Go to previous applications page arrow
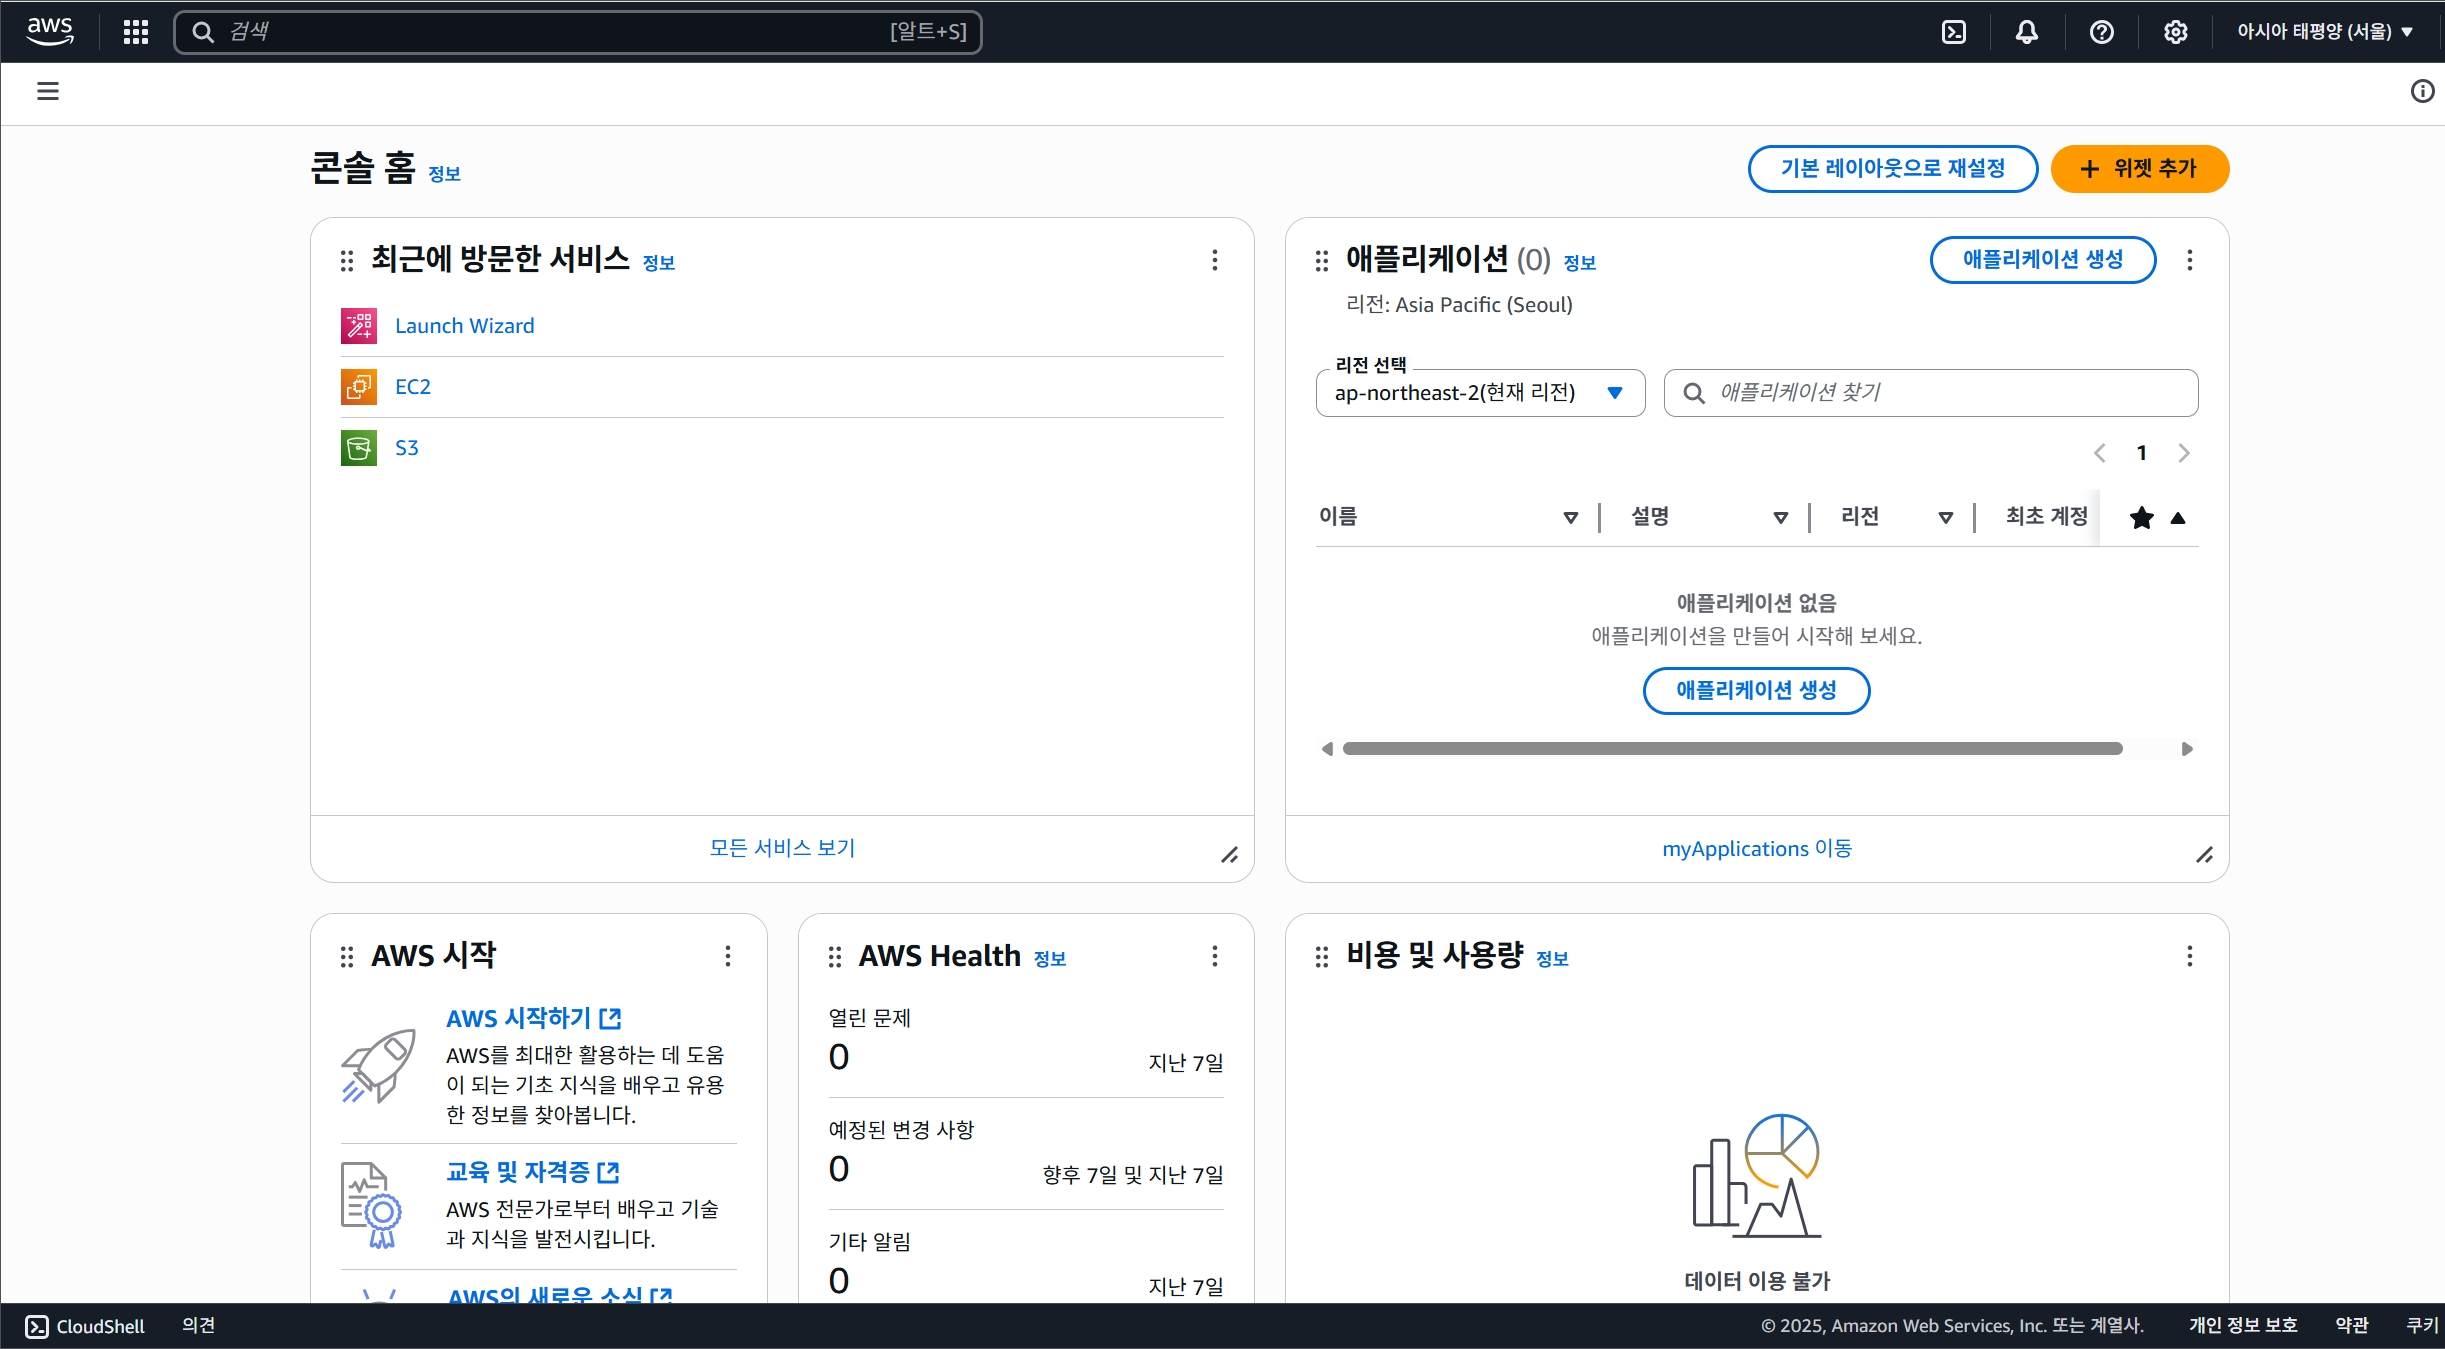 coord(2100,453)
